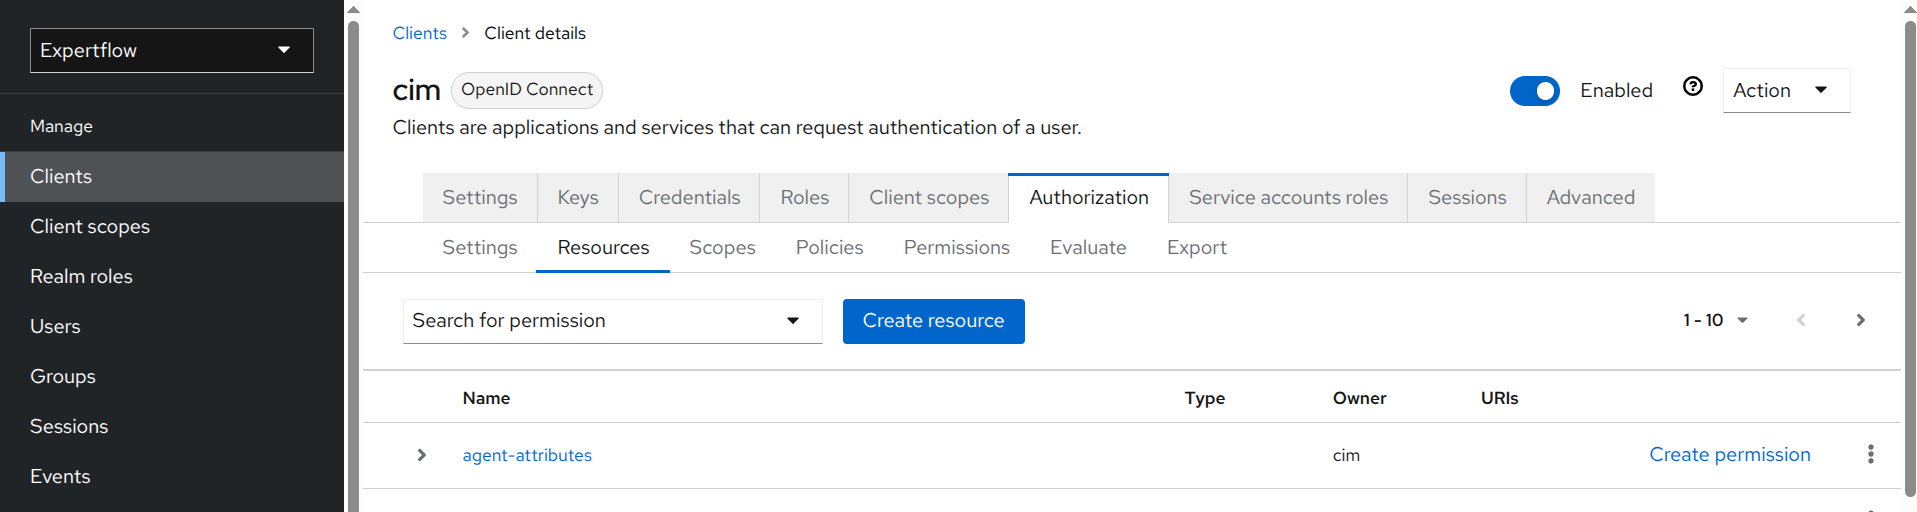Screen dimensions: 1917x512
Task: Click the sidebar vertical scrollbar
Action: click(352, 260)
